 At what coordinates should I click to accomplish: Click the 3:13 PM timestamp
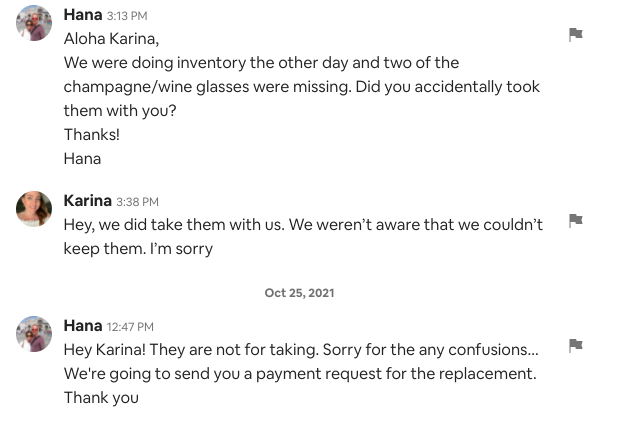[x=127, y=16]
